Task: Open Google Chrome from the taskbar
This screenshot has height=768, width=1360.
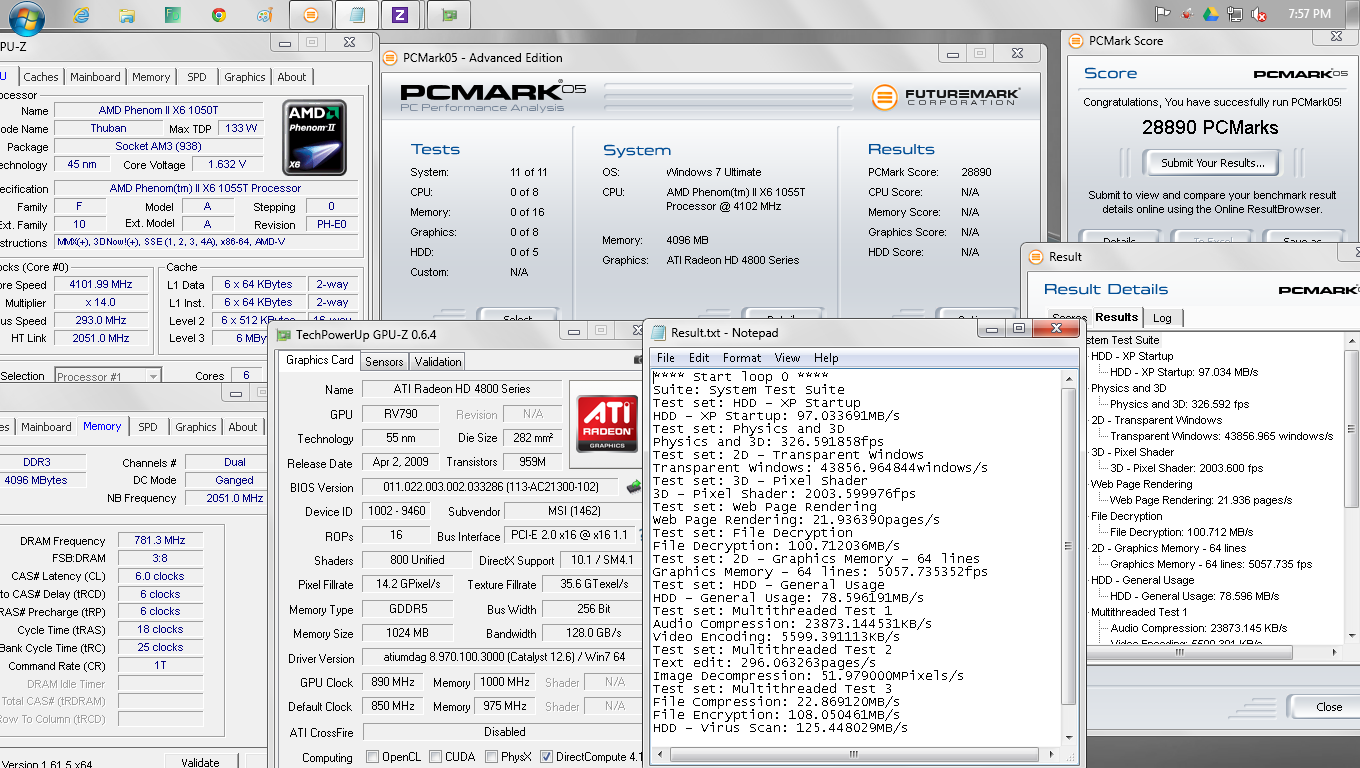Action: [x=219, y=15]
